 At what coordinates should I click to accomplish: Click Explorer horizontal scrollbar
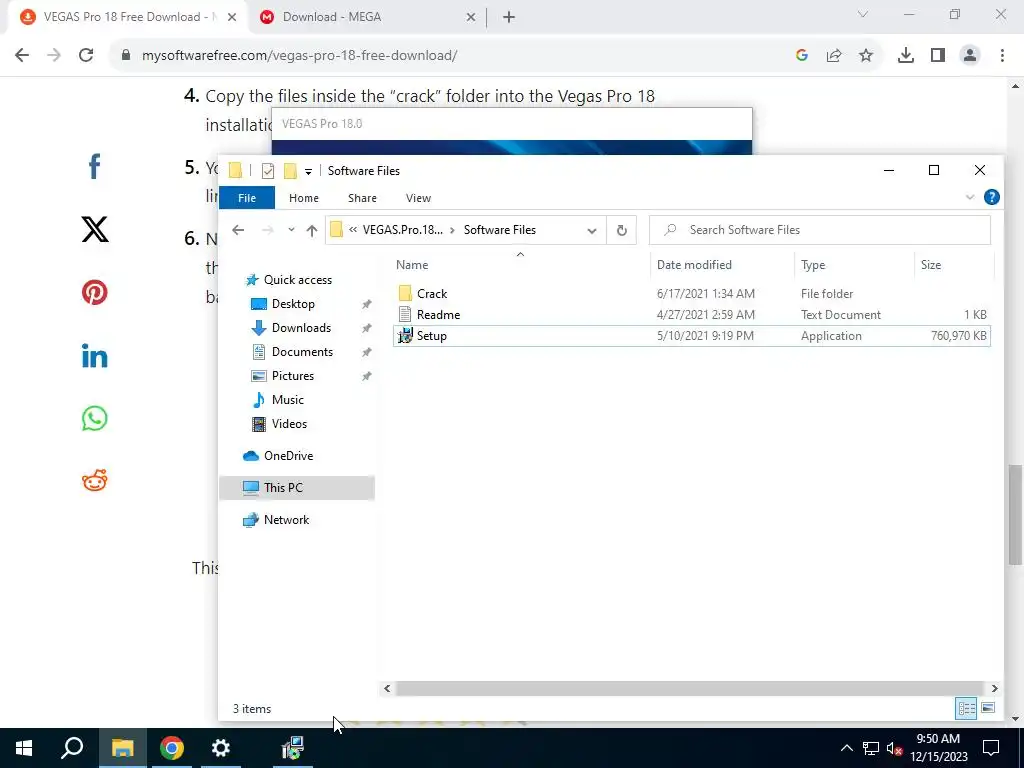689,688
